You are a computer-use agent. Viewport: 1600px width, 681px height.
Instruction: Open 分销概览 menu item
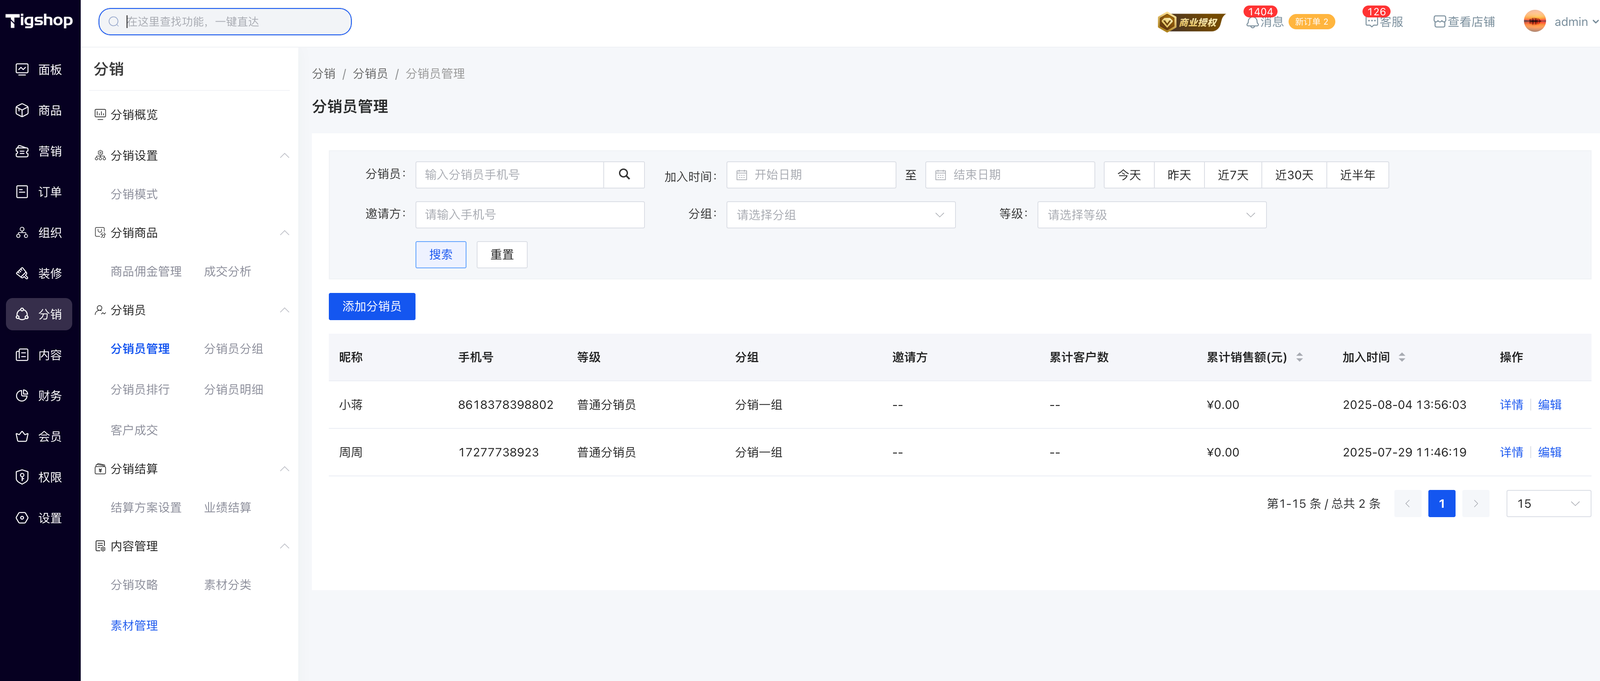(134, 115)
